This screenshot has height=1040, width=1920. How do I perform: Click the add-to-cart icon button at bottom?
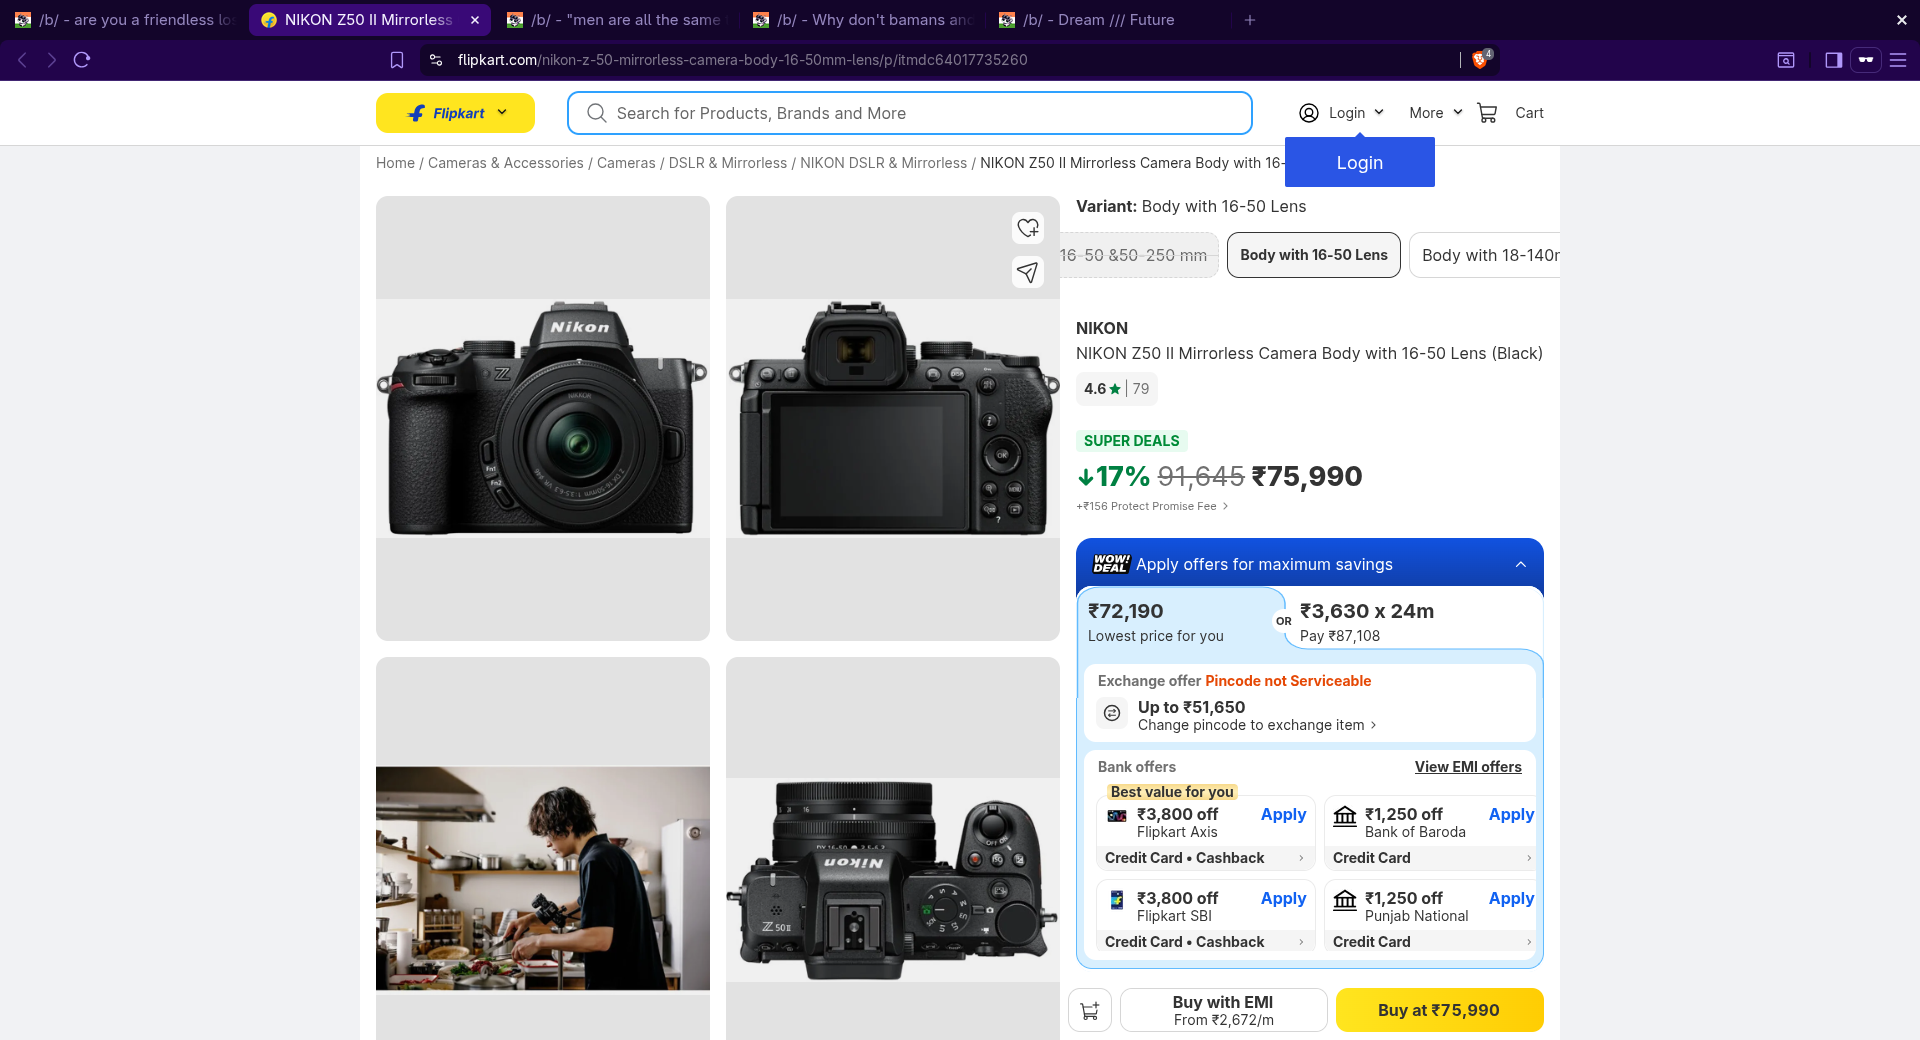(x=1090, y=1010)
